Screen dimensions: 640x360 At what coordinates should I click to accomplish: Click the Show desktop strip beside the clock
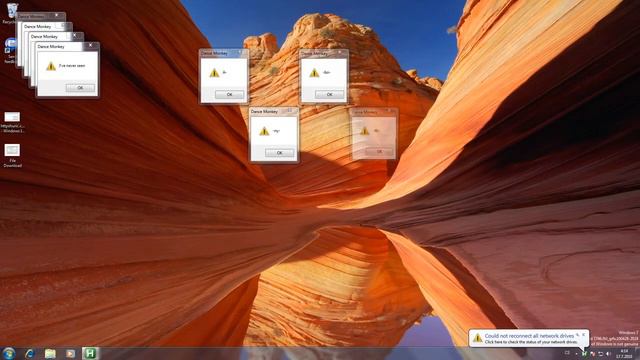(637, 354)
